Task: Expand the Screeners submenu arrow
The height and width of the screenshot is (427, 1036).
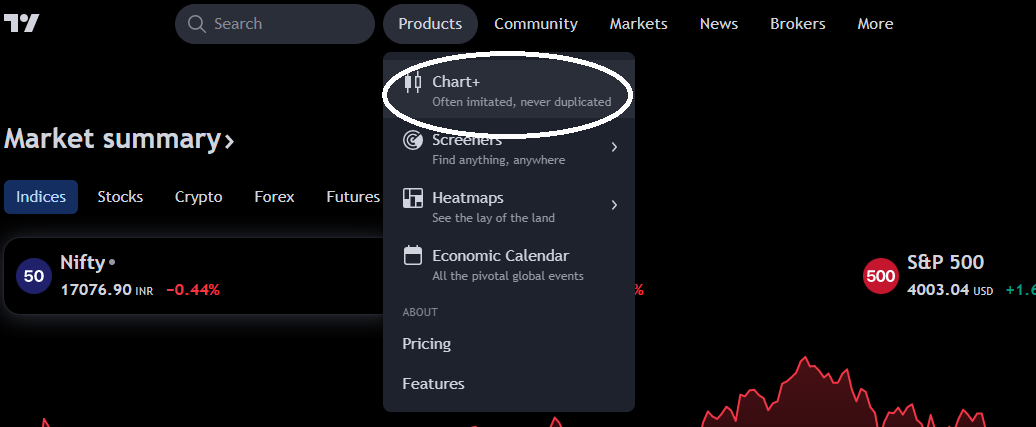Action: click(x=614, y=148)
